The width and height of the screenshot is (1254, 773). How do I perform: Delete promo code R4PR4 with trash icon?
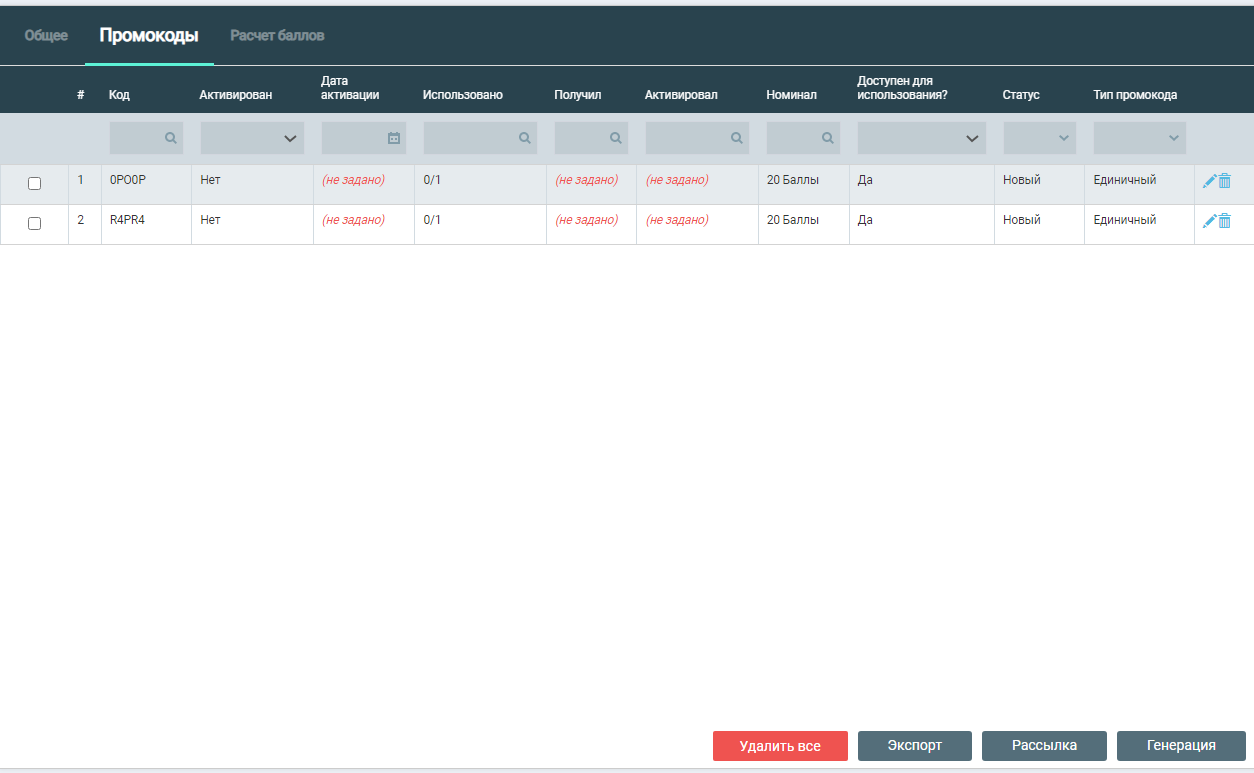pyautogui.click(x=1224, y=221)
